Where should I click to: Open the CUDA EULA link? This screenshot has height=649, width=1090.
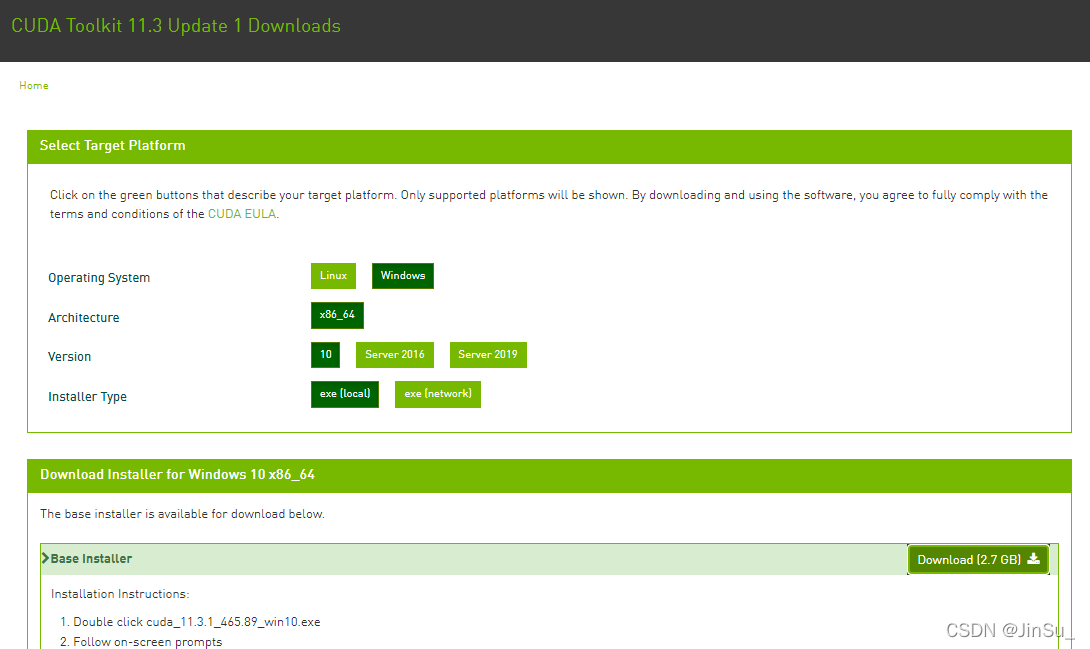tap(242, 214)
